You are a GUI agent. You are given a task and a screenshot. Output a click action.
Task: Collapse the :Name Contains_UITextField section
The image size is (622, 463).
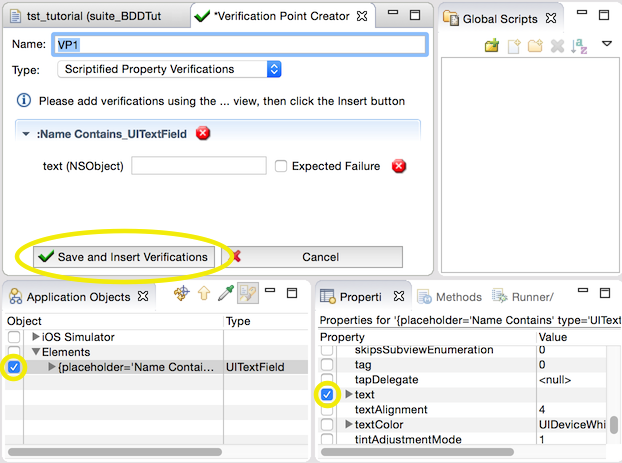tap(26, 134)
